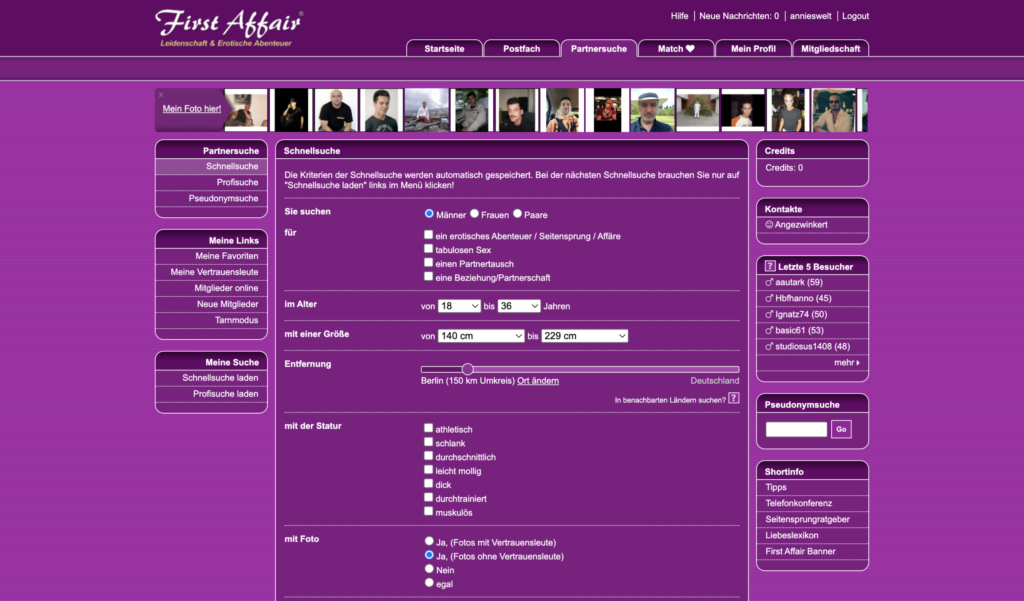Check eine Beziehung/Partnerschaft option
The height and width of the screenshot is (601, 1024).
[428, 276]
